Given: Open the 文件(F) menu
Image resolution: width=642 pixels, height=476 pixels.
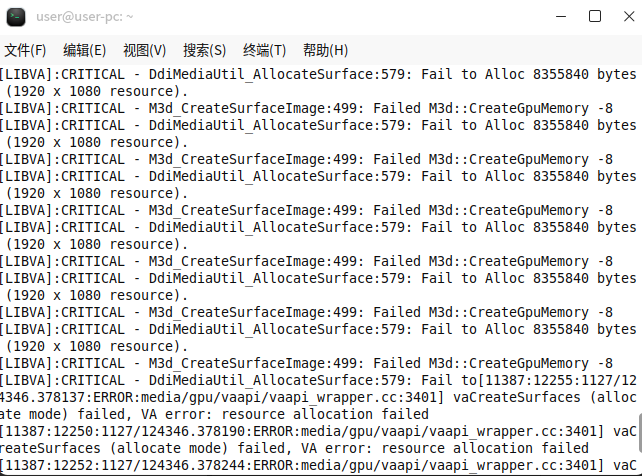Looking at the screenshot, I should click(x=25, y=50).
